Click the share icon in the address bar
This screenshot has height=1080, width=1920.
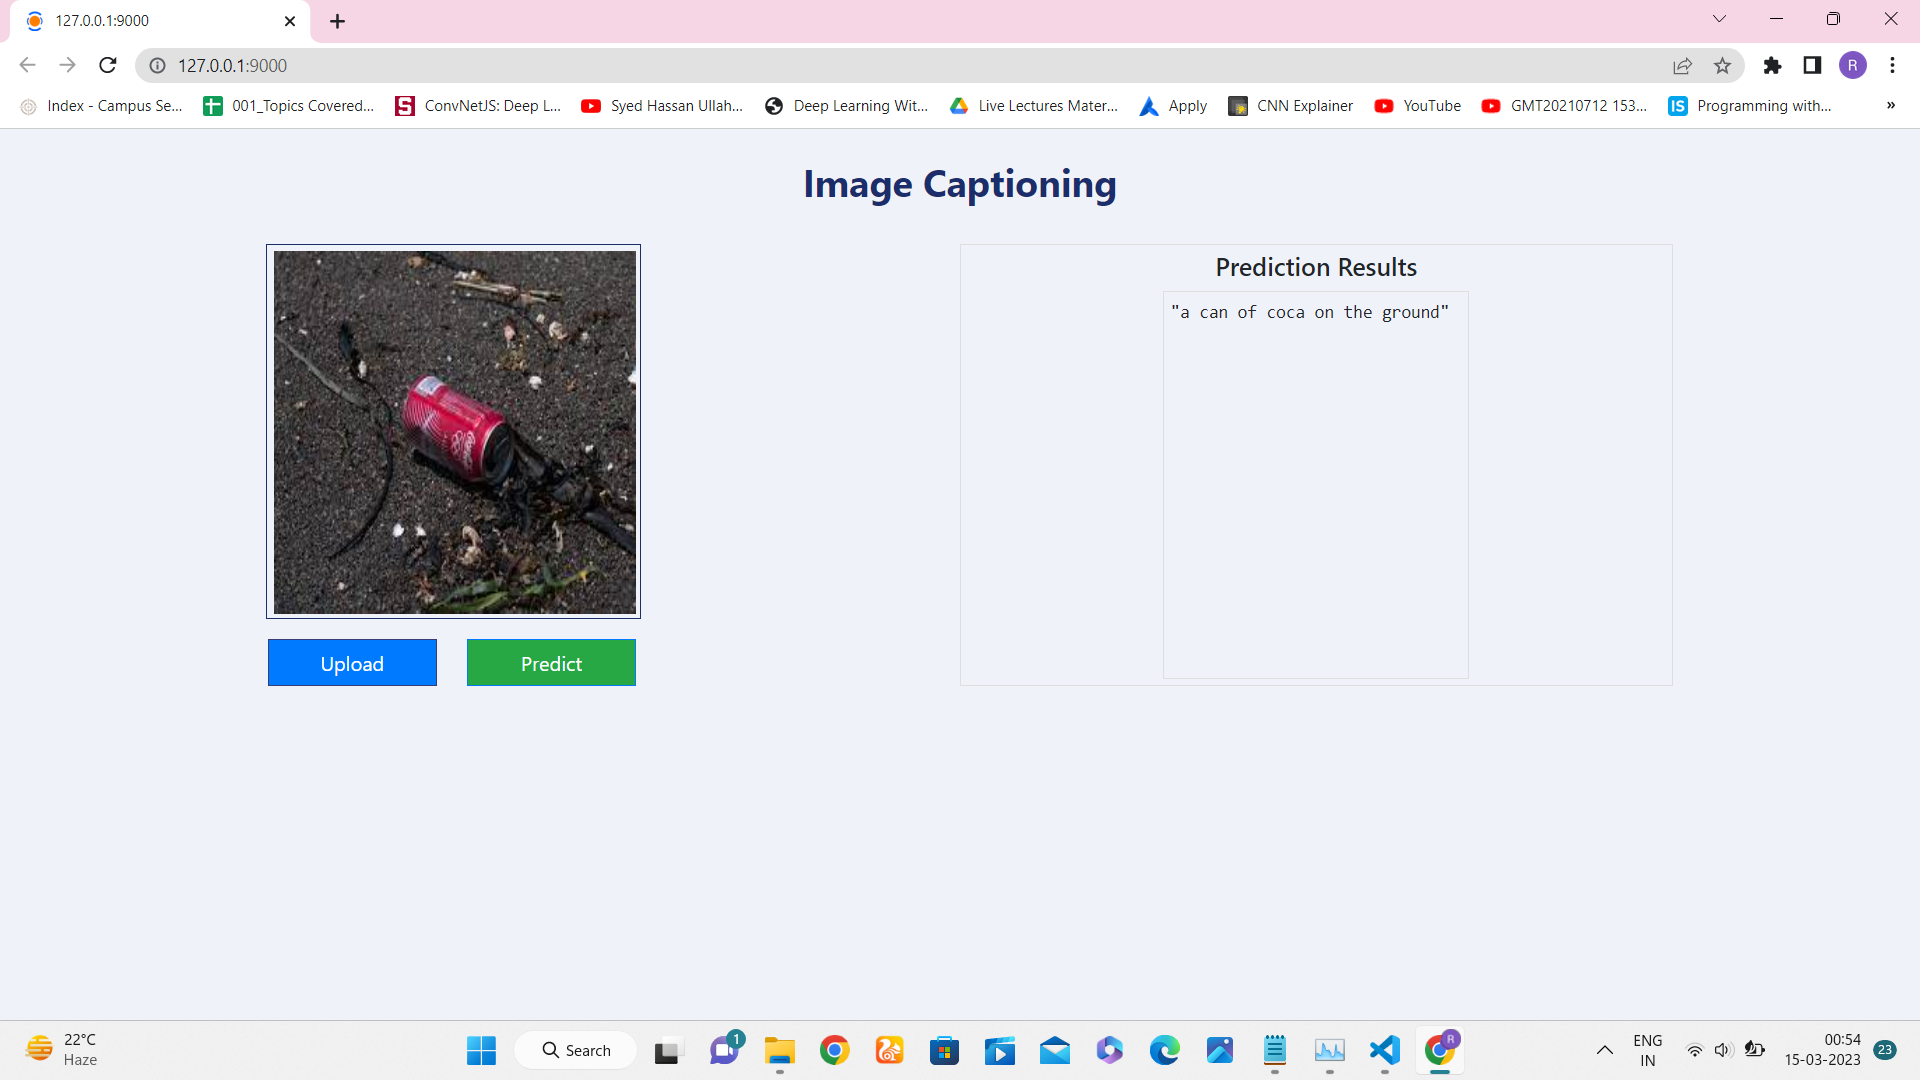coord(1683,65)
